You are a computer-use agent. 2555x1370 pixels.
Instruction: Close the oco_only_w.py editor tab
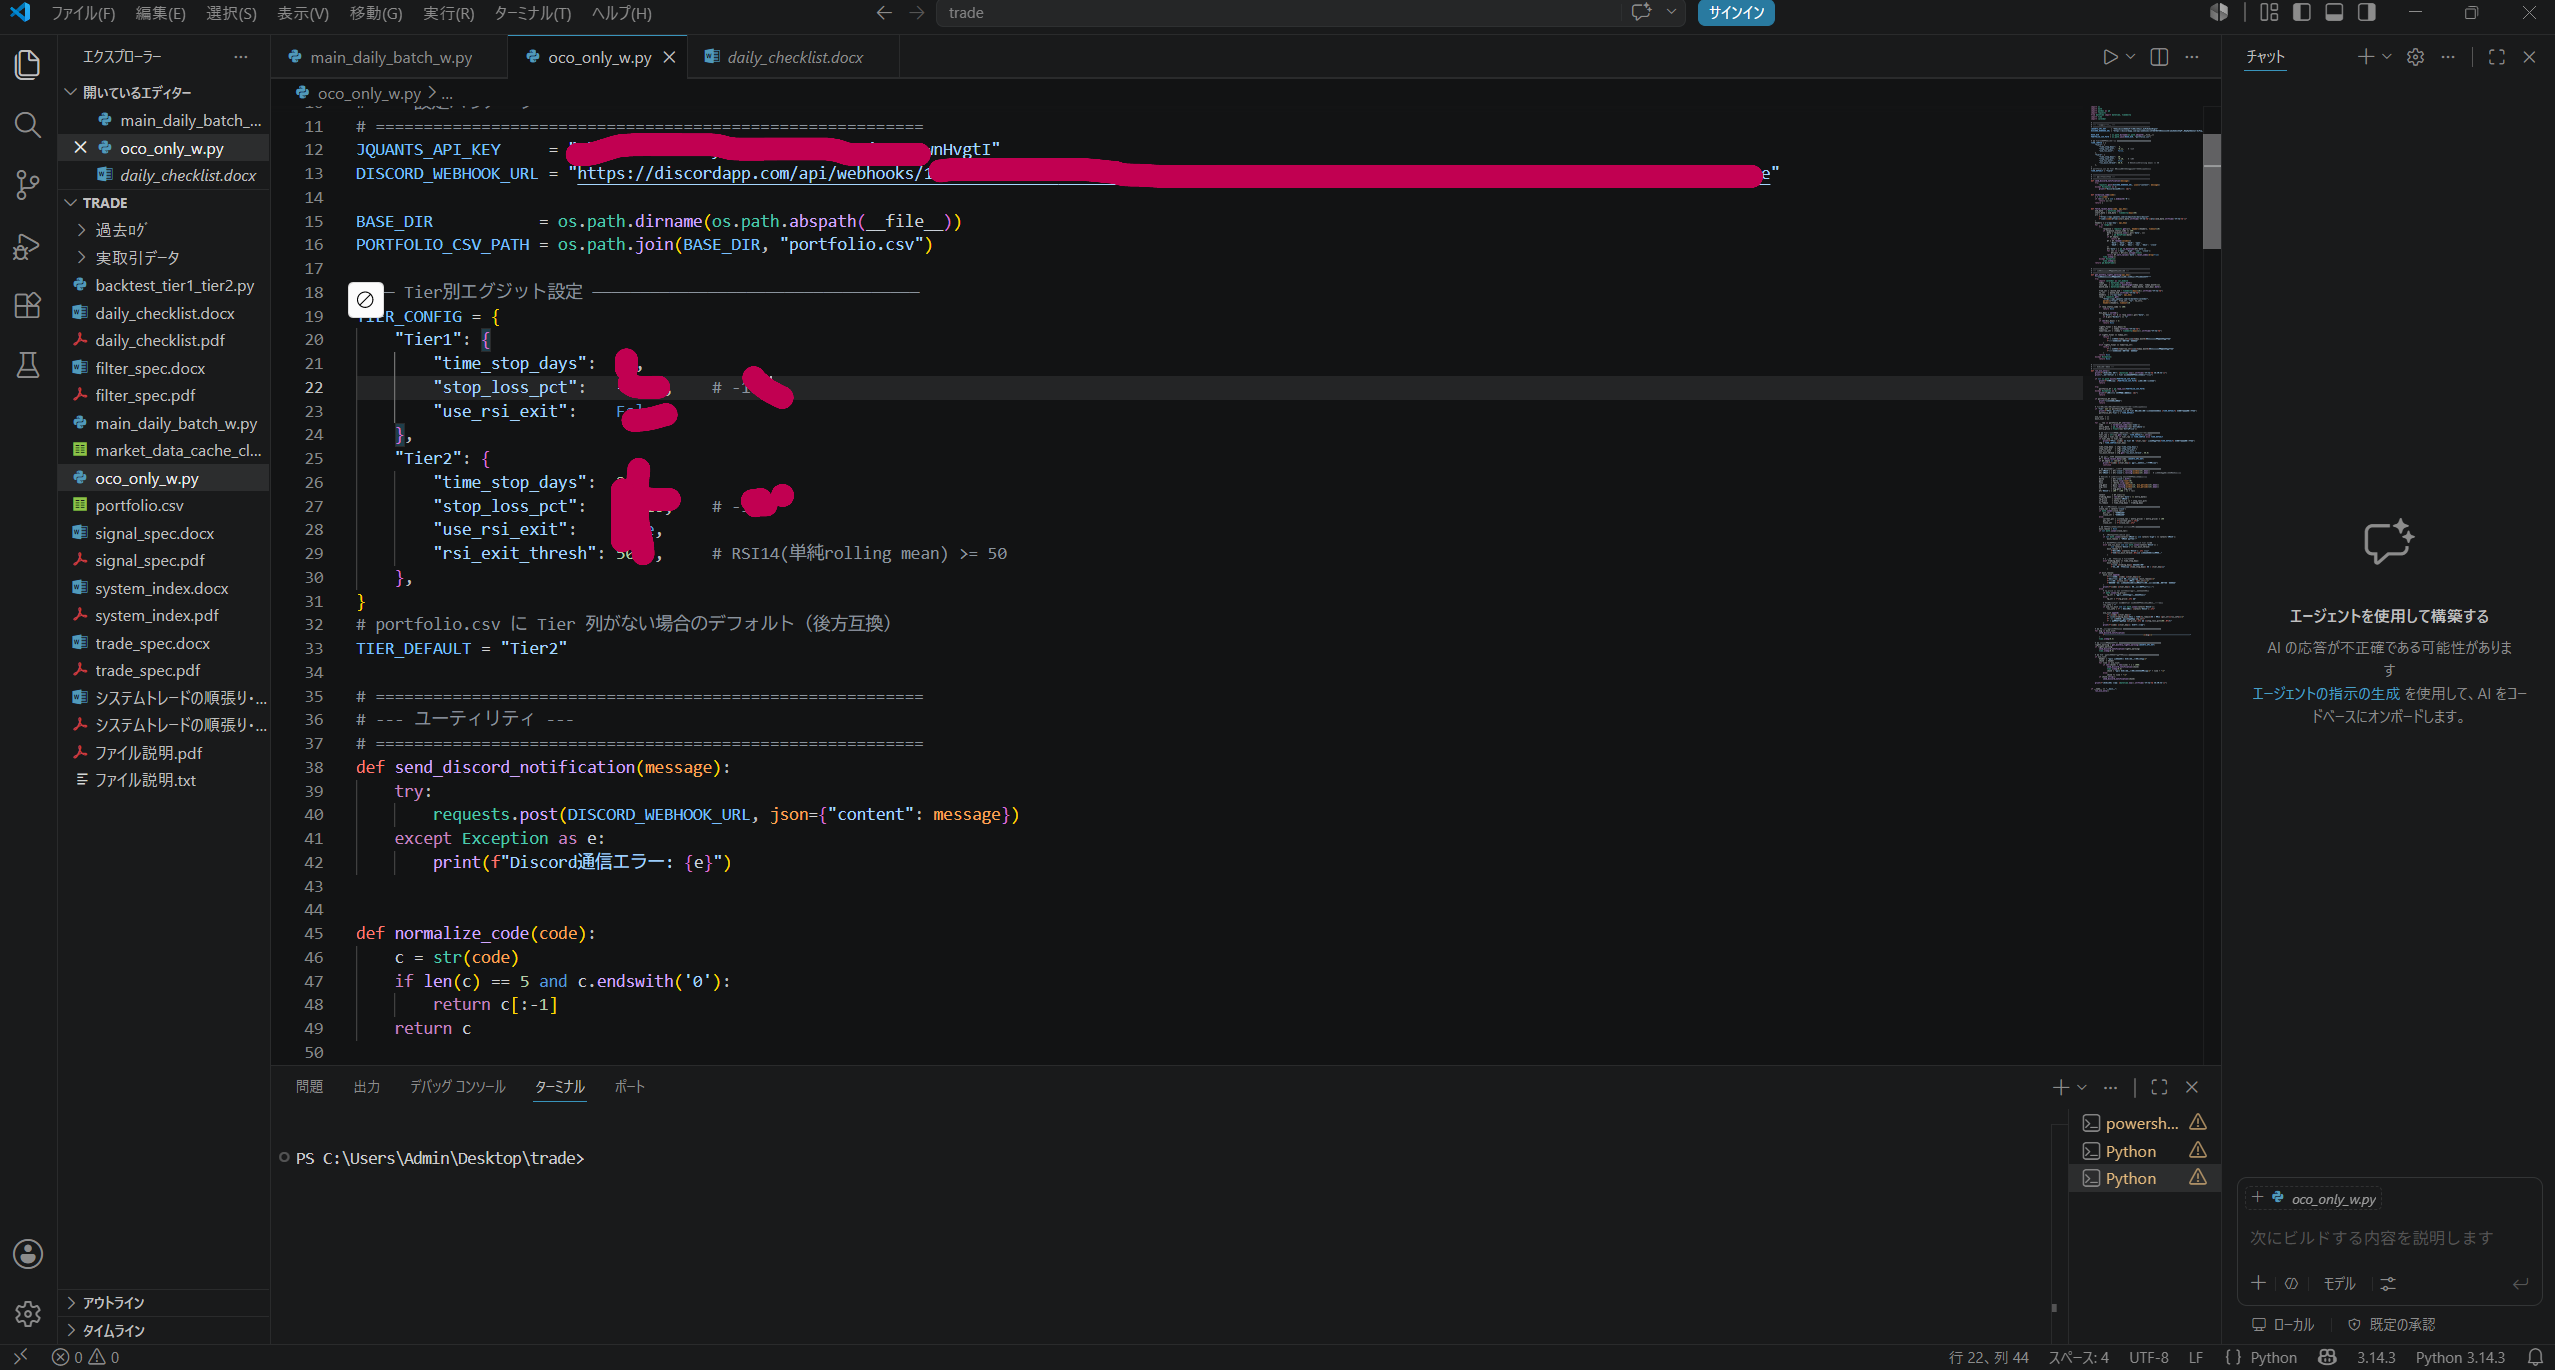click(669, 57)
